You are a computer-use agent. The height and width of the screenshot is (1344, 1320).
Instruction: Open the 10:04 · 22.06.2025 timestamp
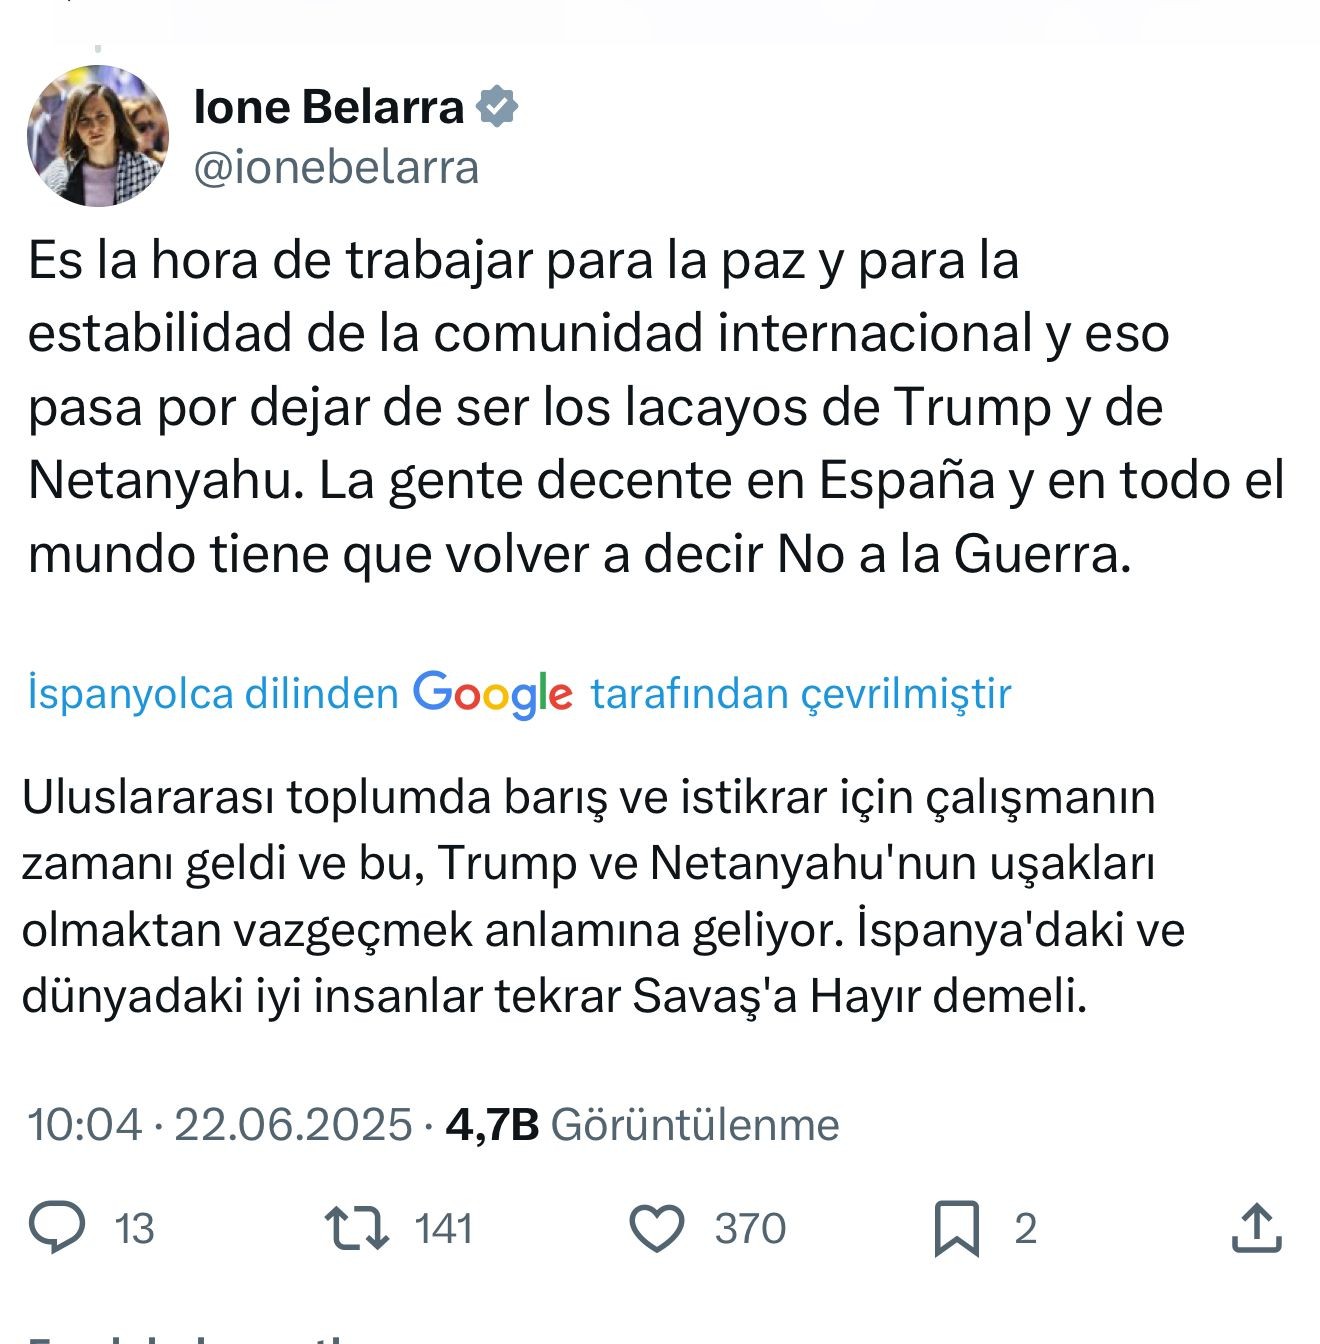[220, 1125]
